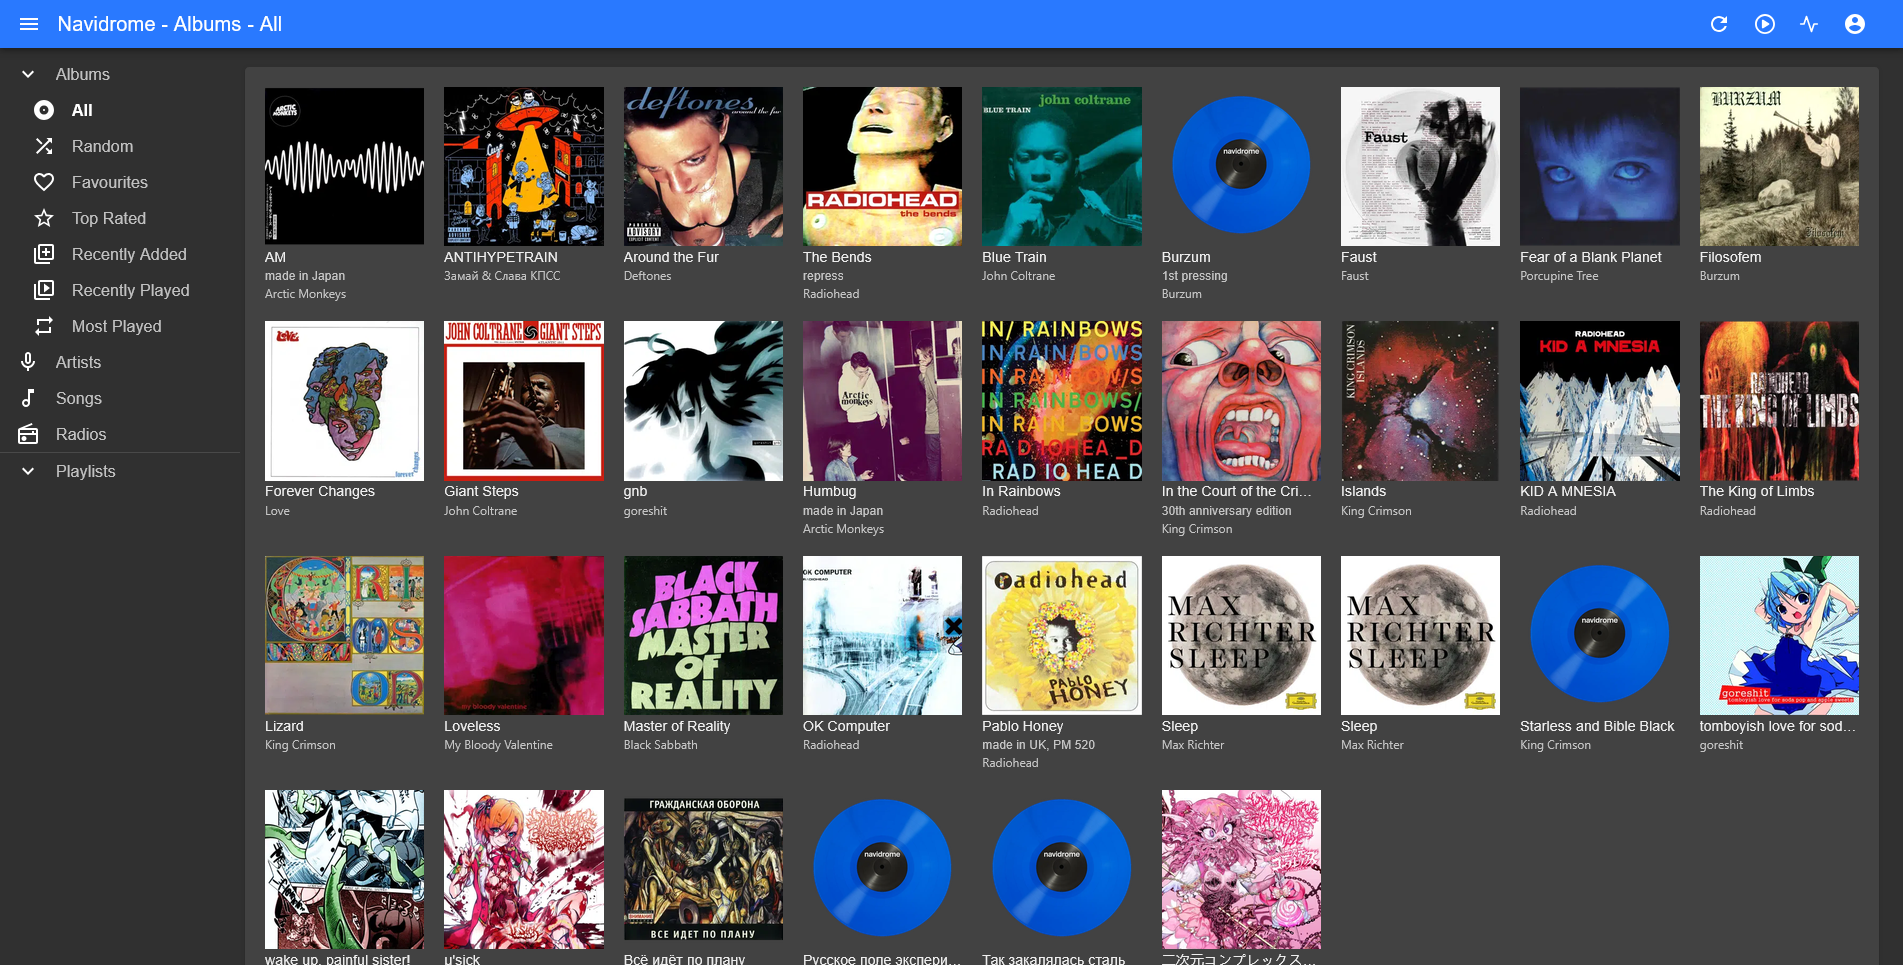Open The Bends album cover
Viewport: 1903px width, 965px height.
tap(882, 166)
